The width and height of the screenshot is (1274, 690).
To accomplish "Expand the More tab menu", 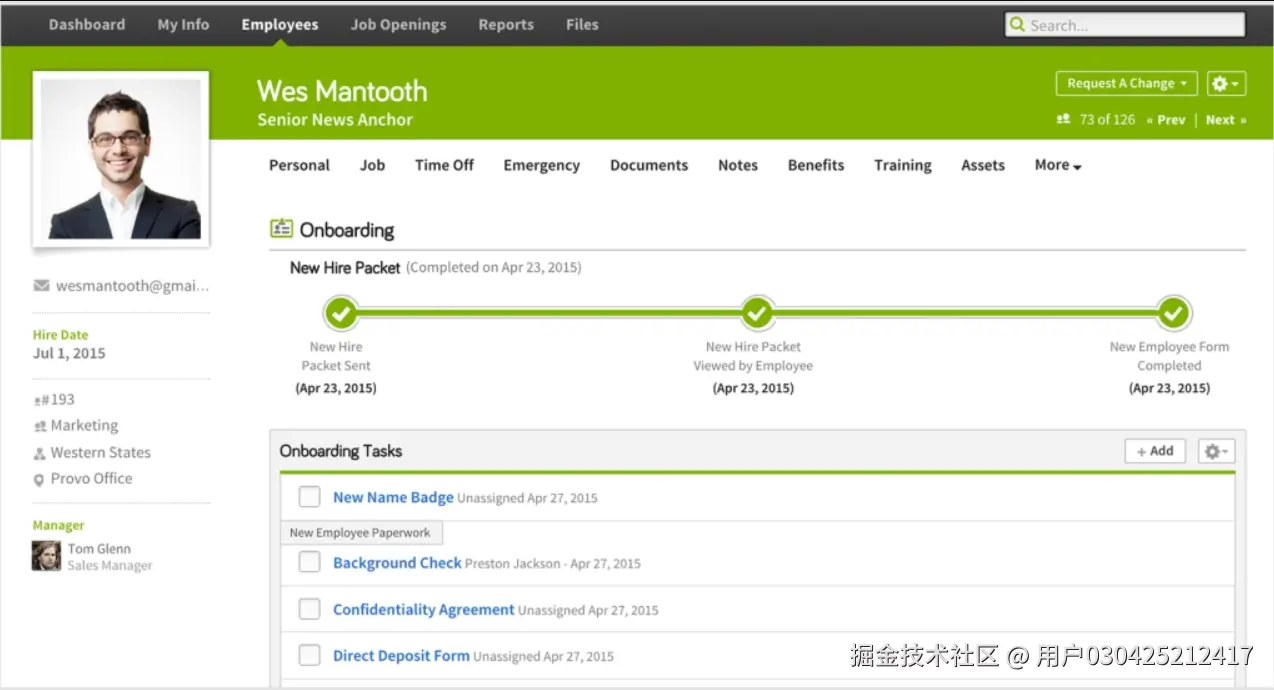I will [x=1058, y=165].
